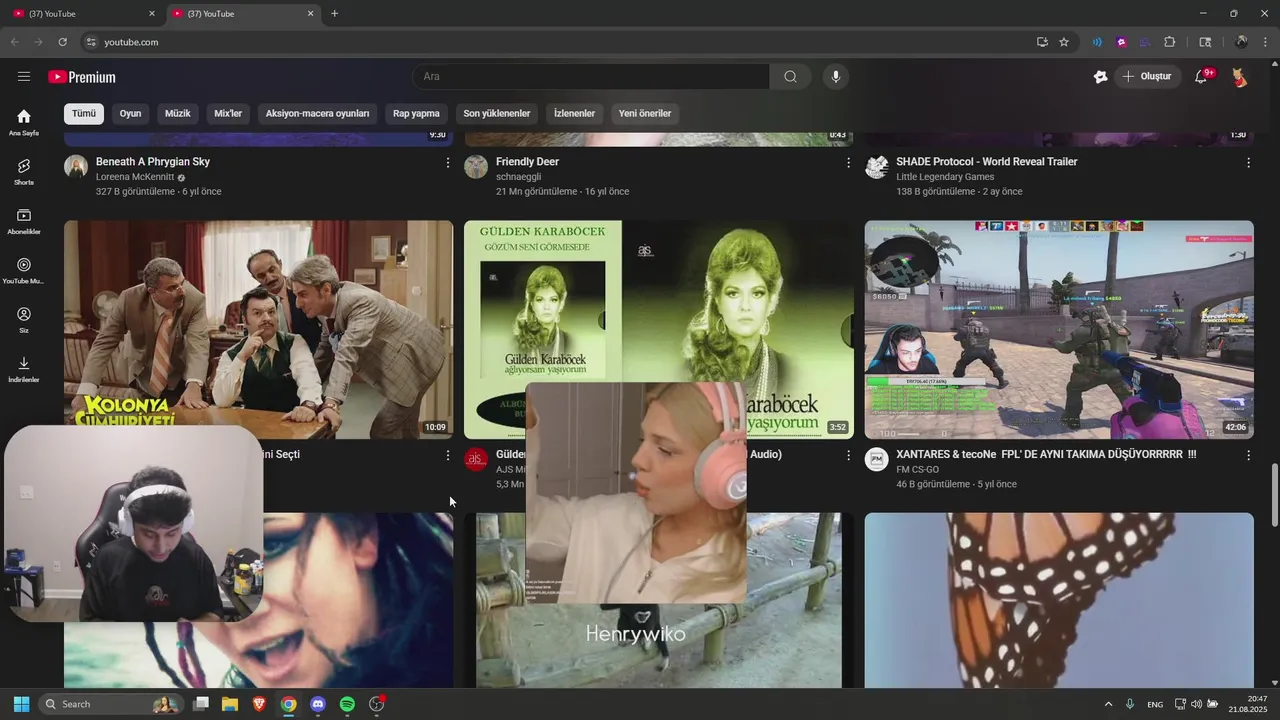Open SHADE Protocol - World Reveal Trailer title
Viewport: 1280px width, 720px height.
[987, 161]
